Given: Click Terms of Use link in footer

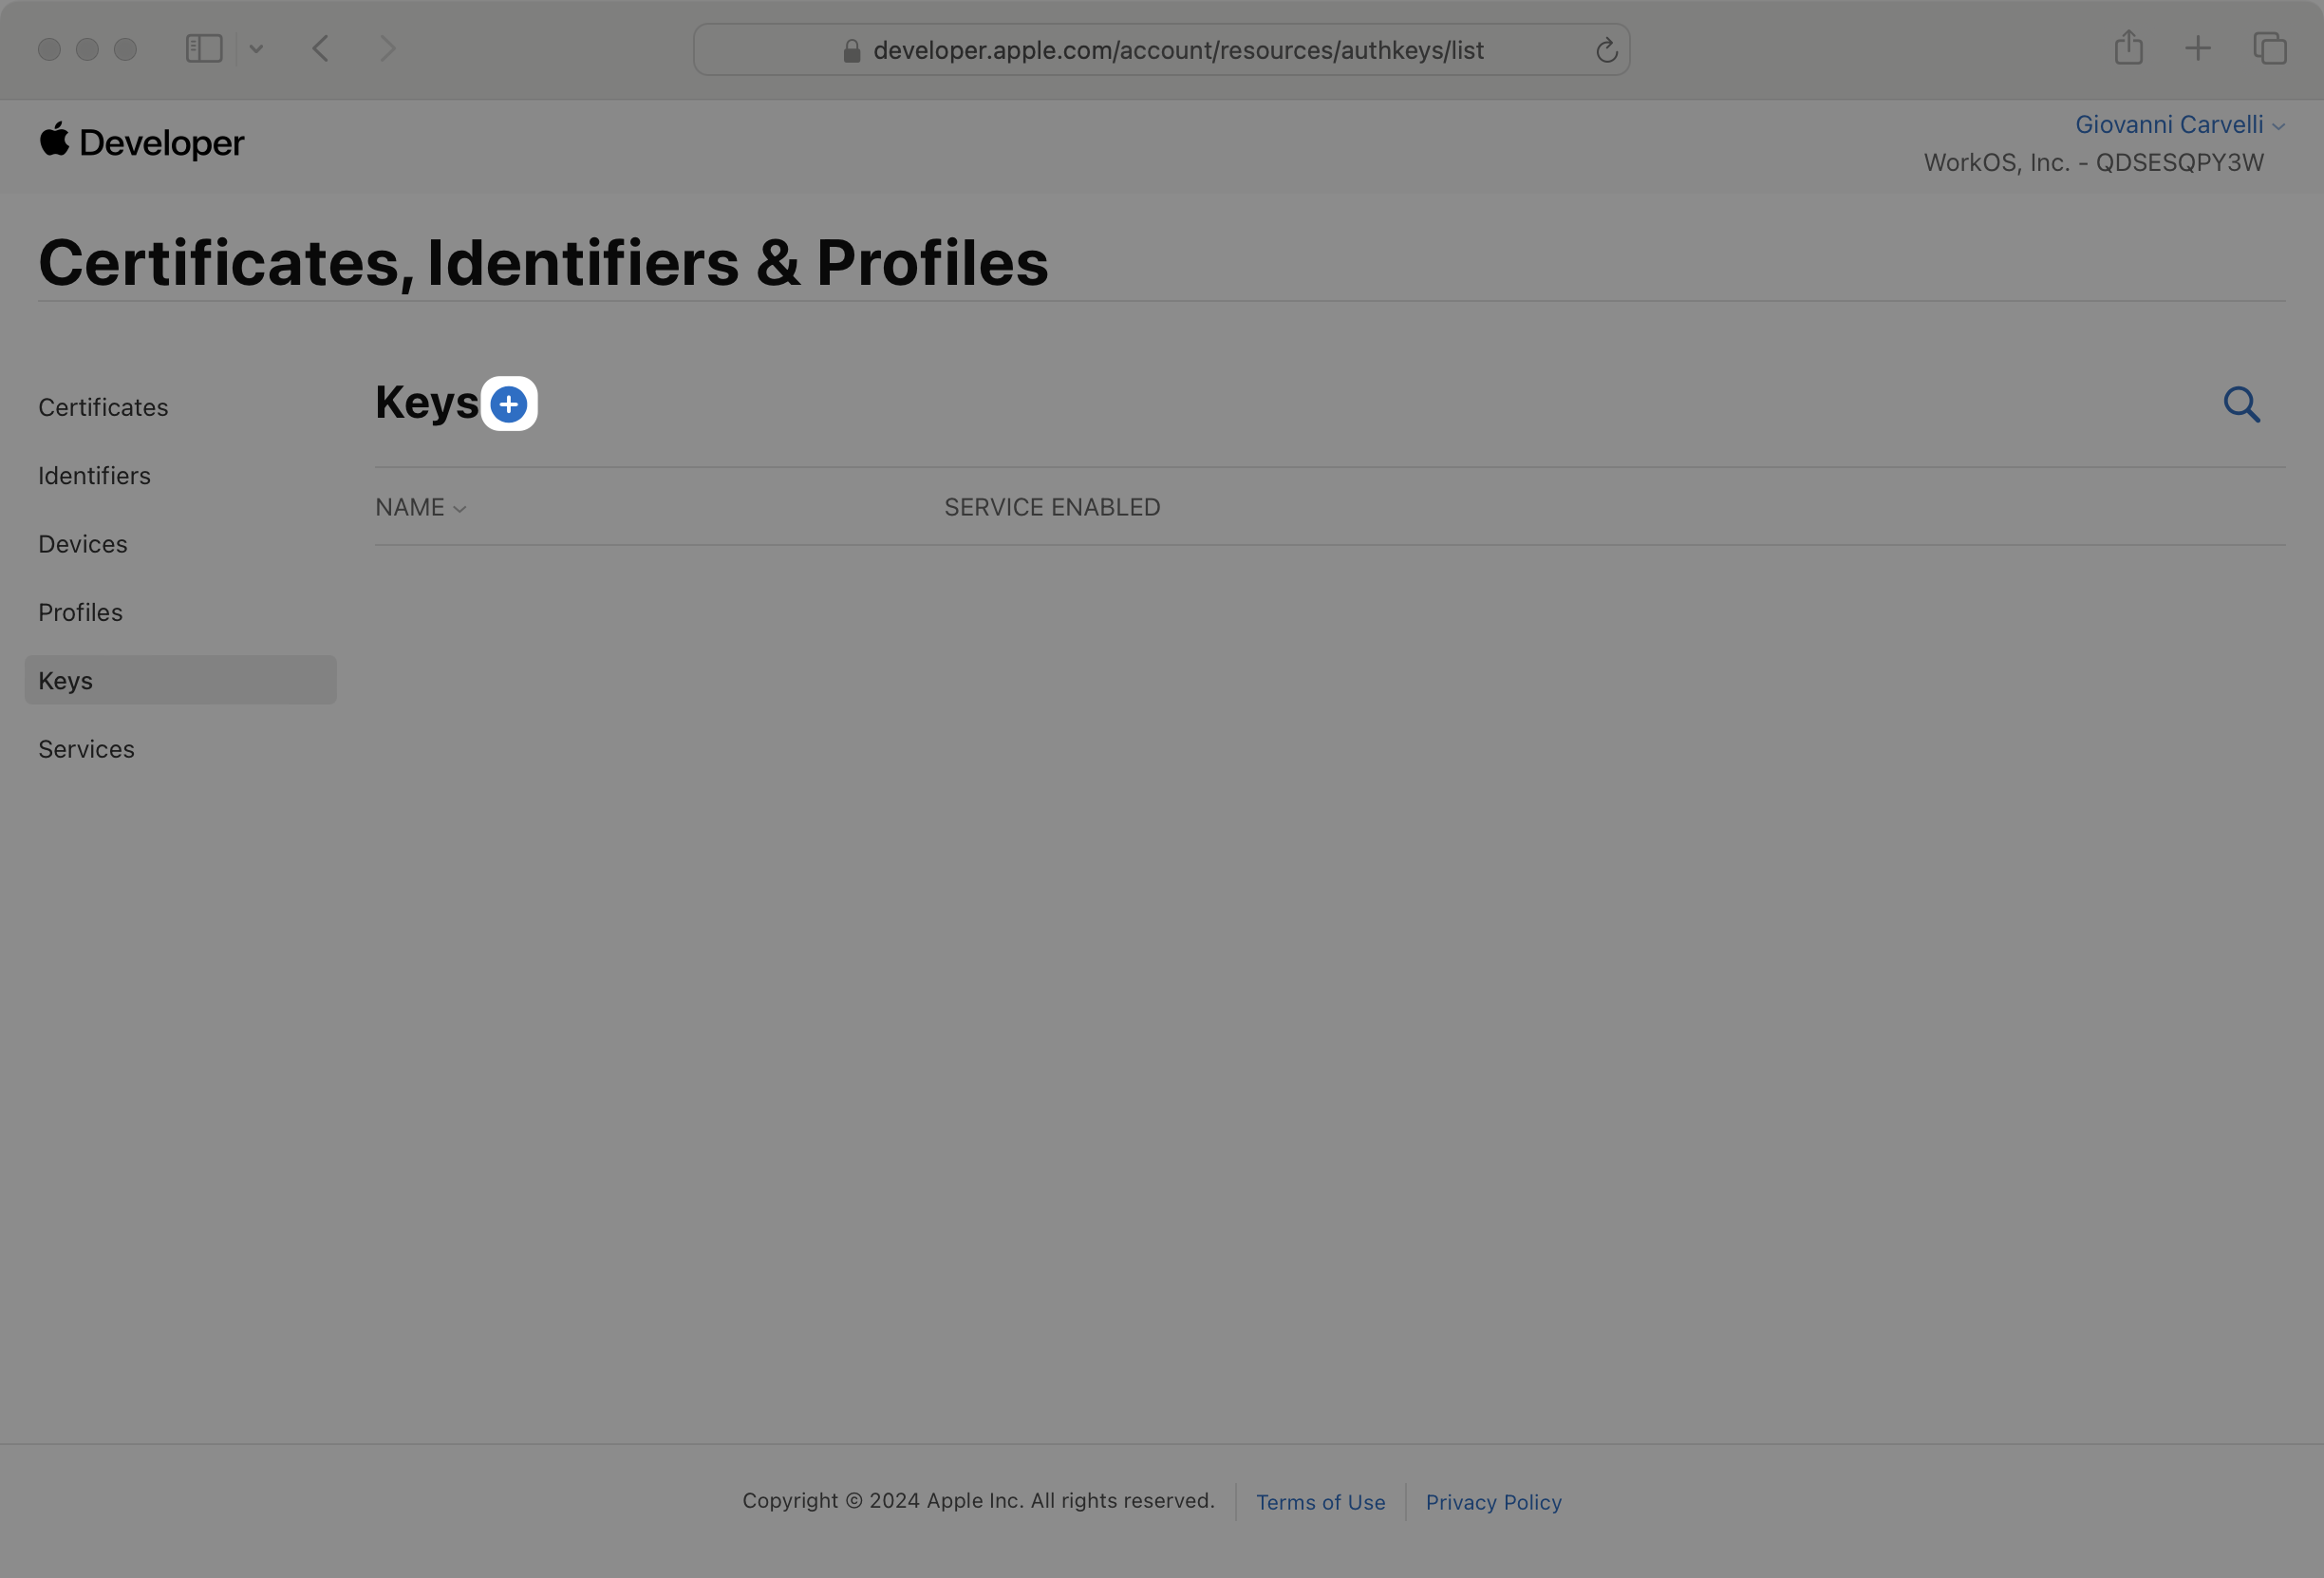Looking at the screenshot, I should [x=1321, y=1502].
